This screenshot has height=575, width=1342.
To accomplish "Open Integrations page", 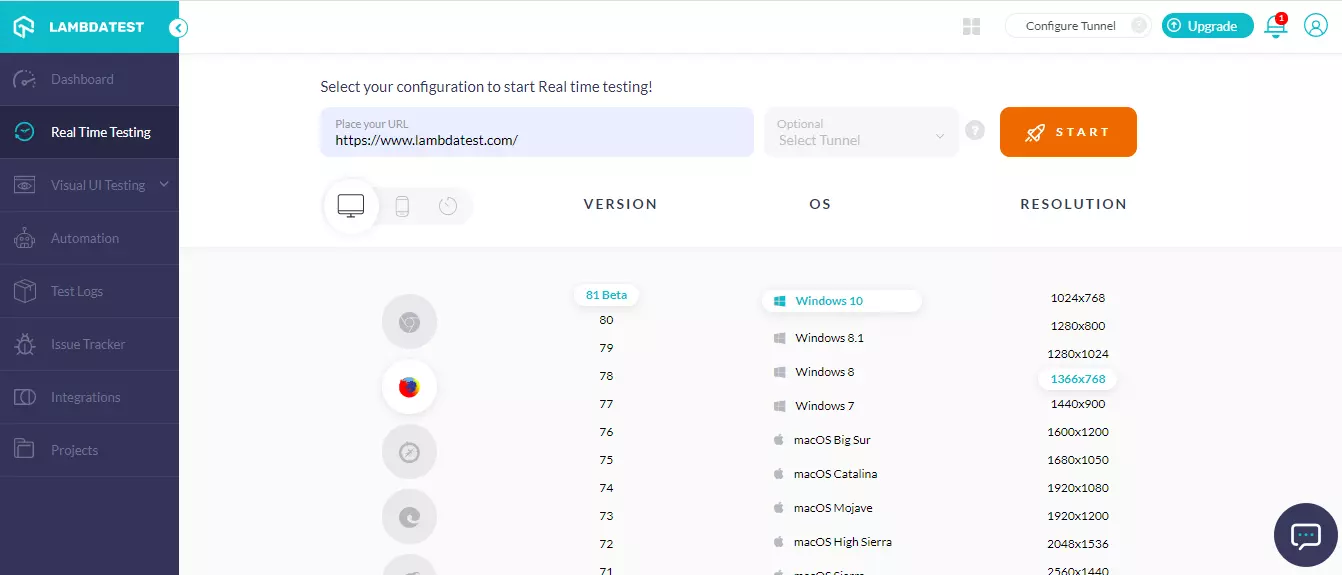I will point(89,397).
